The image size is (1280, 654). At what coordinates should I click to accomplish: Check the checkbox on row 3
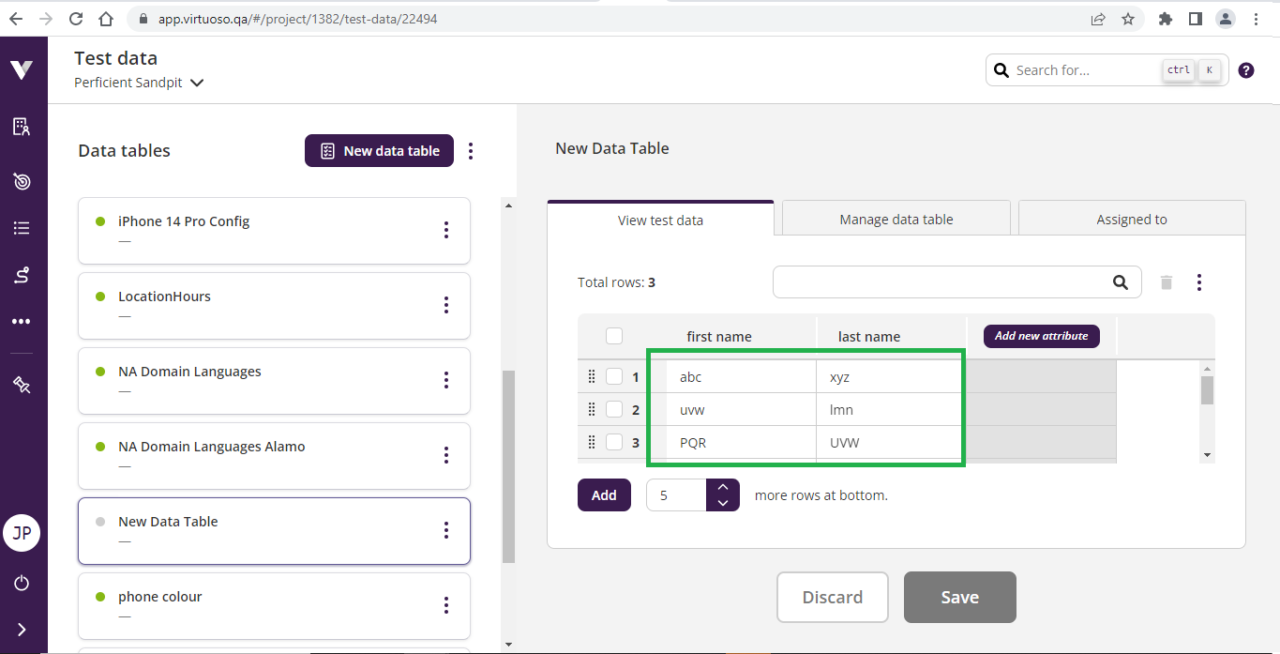pyautogui.click(x=613, y=442)
